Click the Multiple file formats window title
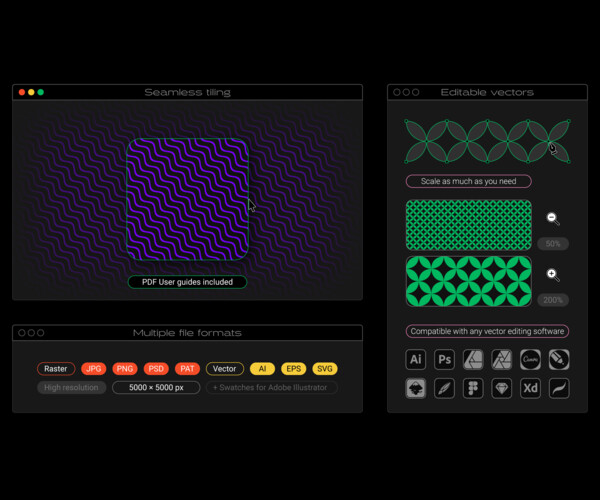Image resolution: width=600 pixels, height=500 pixels. [x=187, y=333]
